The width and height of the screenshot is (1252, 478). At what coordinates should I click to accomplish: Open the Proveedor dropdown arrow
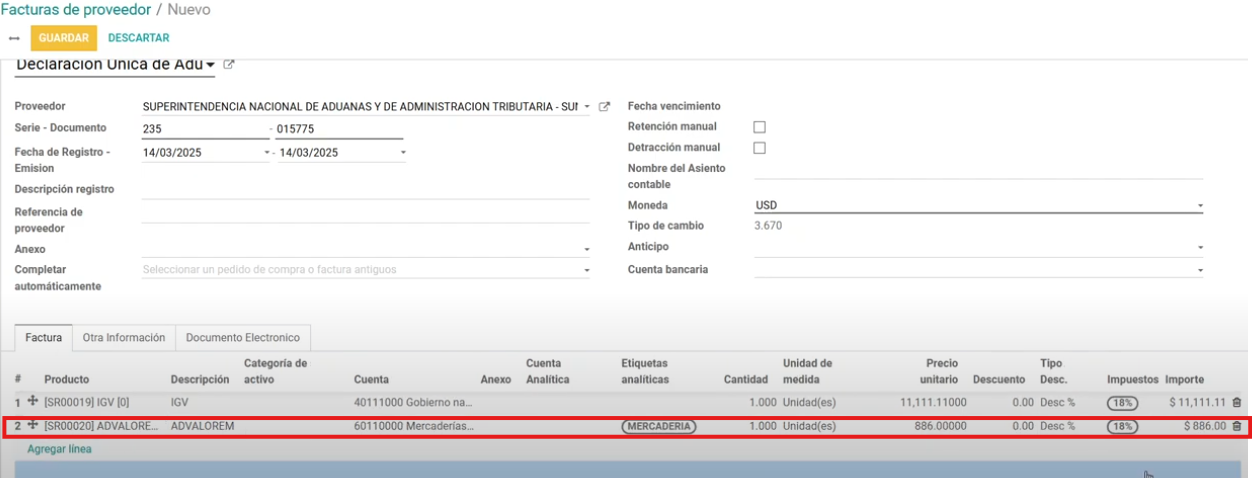[587, 106]
